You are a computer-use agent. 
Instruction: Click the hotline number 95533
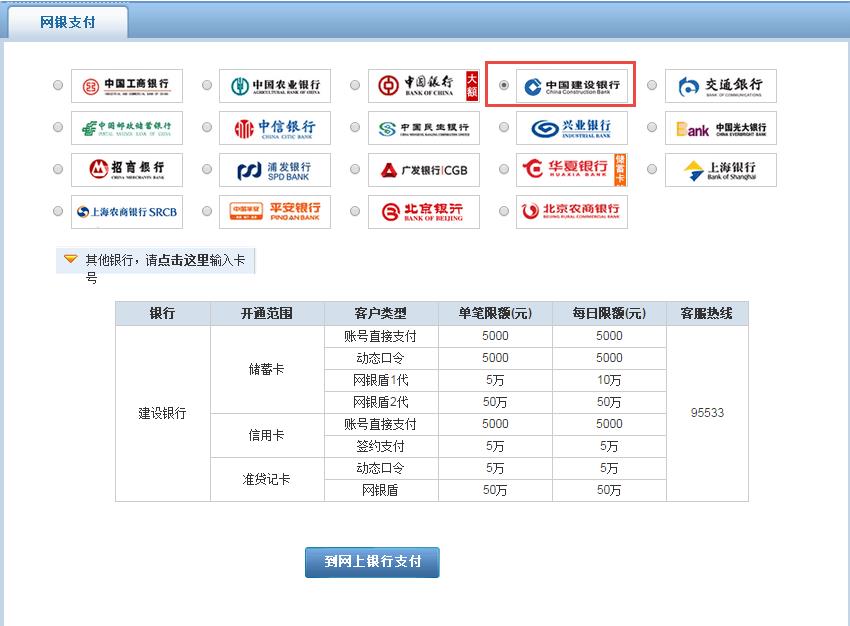707,413
